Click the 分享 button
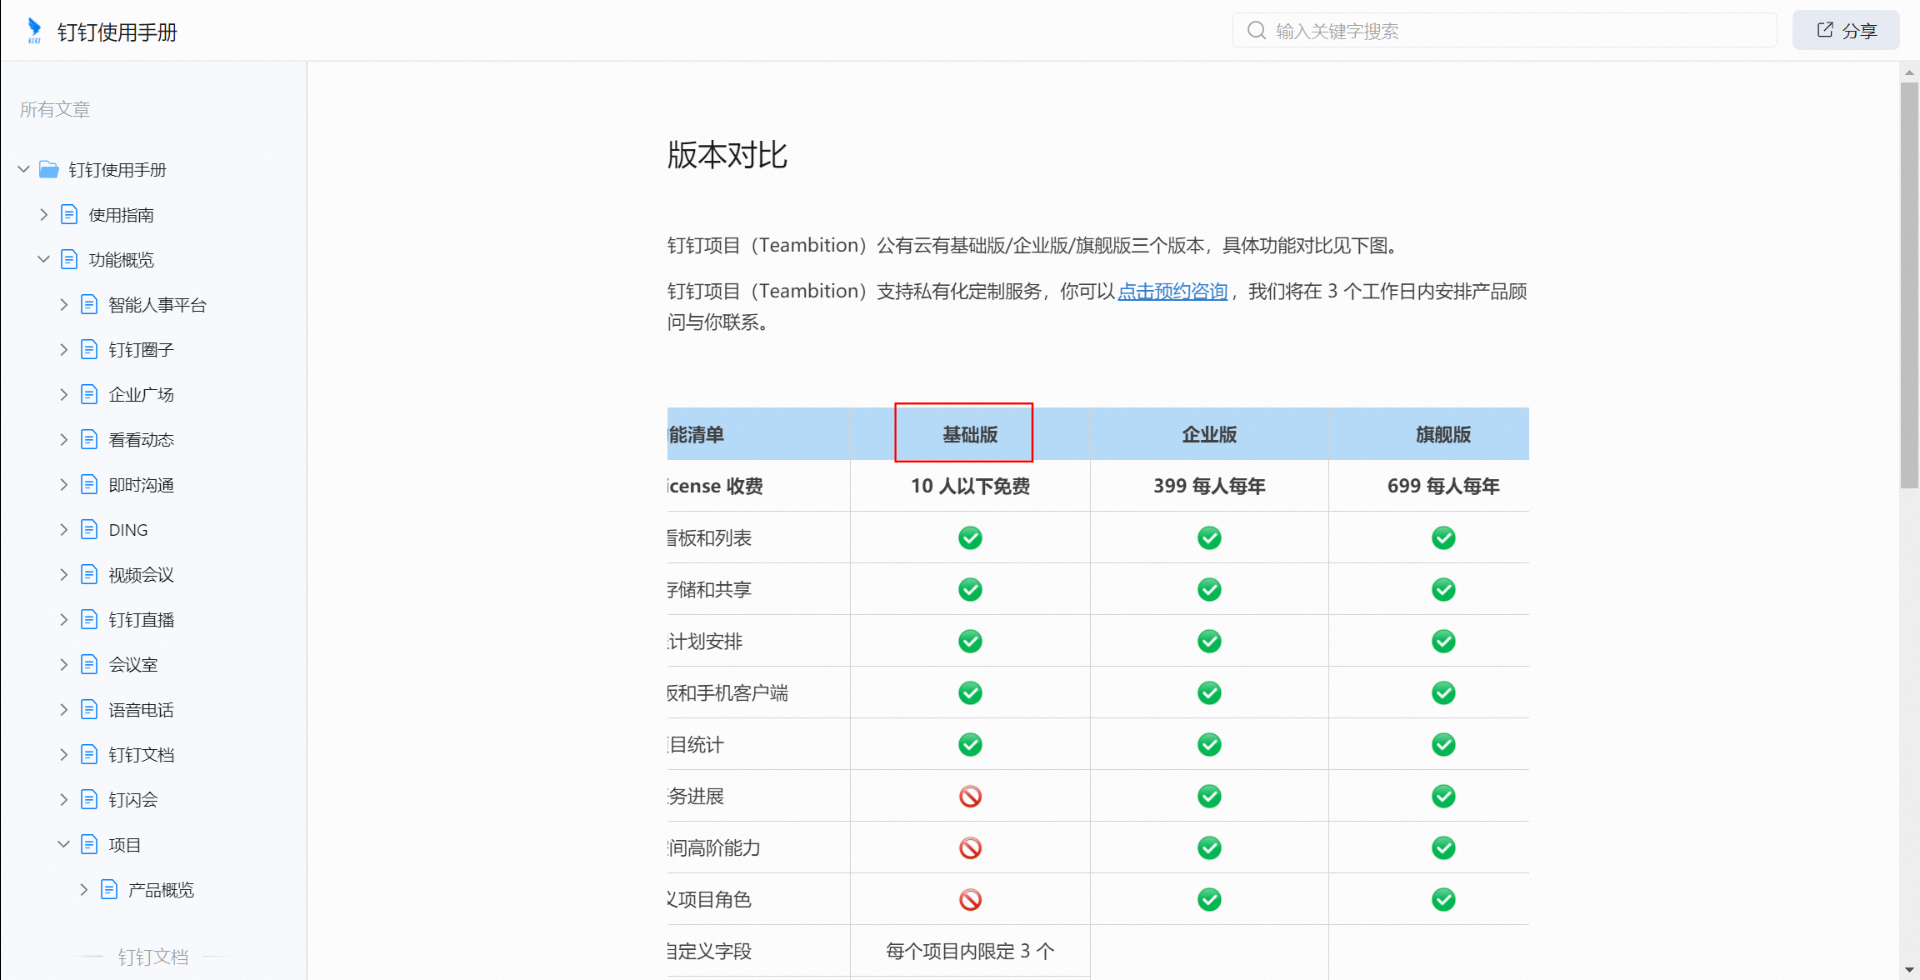1920x980 pixels. click(1845, 31)
